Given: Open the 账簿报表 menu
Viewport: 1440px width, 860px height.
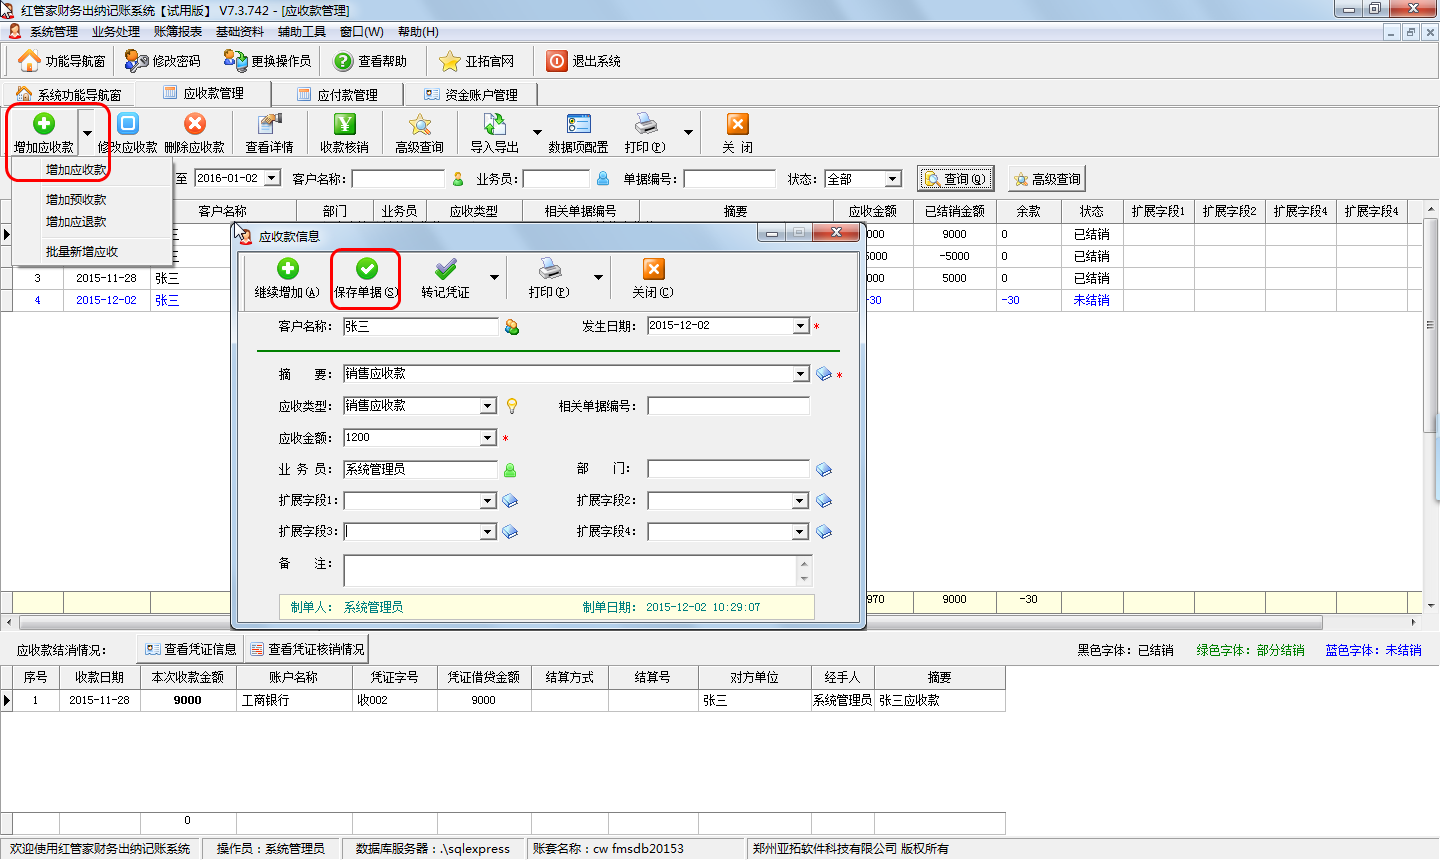Looking at the screenshot, I should click(178, 32).
